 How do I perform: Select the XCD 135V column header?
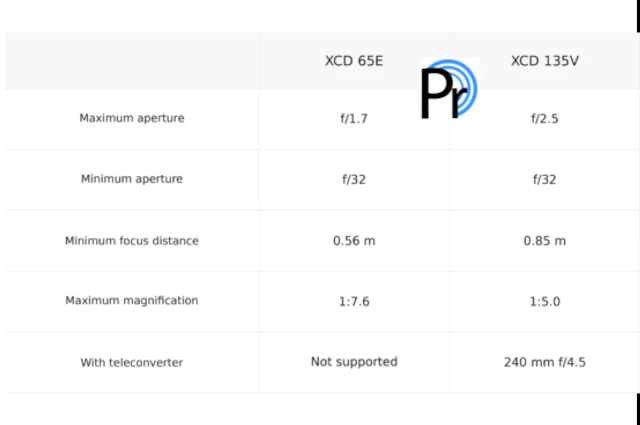[x=544, y=61]
